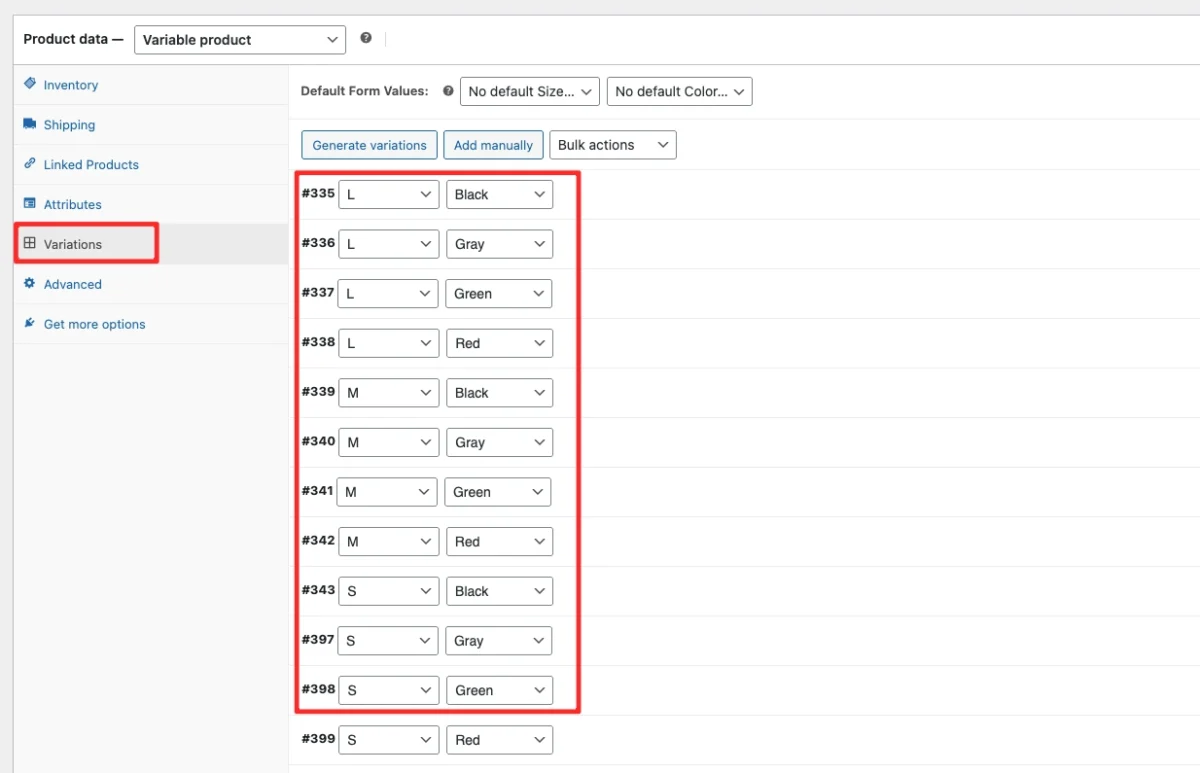
Task: Open the No default Size dropdown
Action: 529,92
